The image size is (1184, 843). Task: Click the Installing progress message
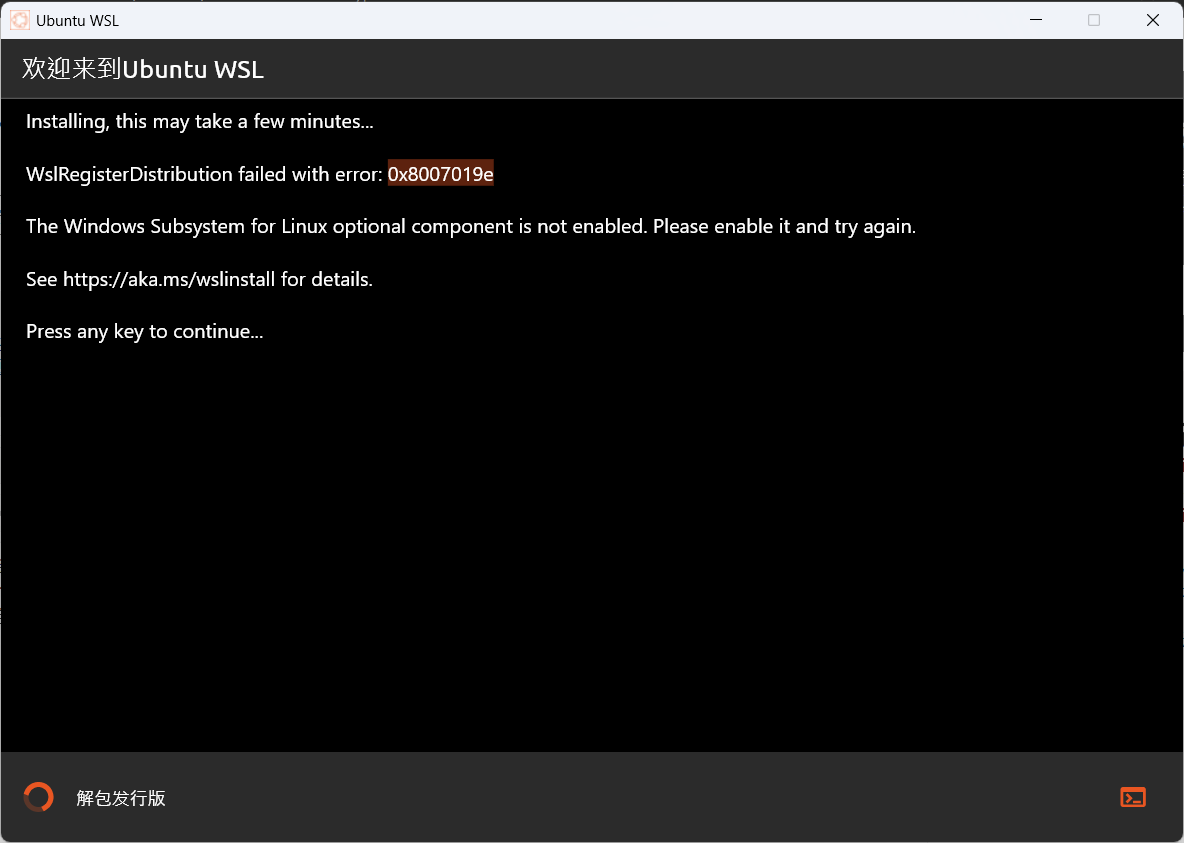coord(199,121)
